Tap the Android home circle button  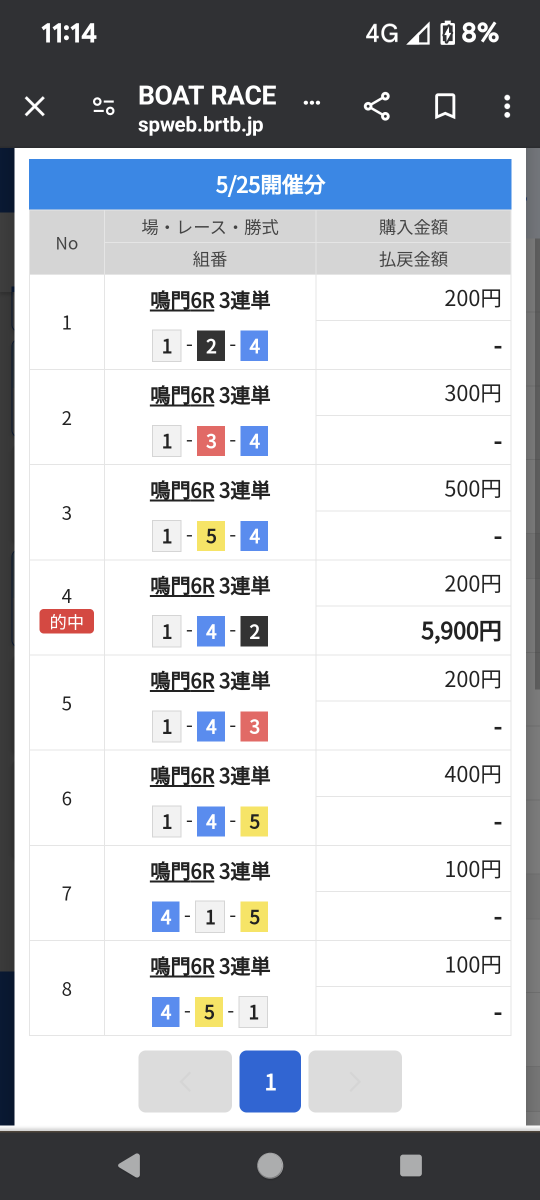pos(270,1165)
